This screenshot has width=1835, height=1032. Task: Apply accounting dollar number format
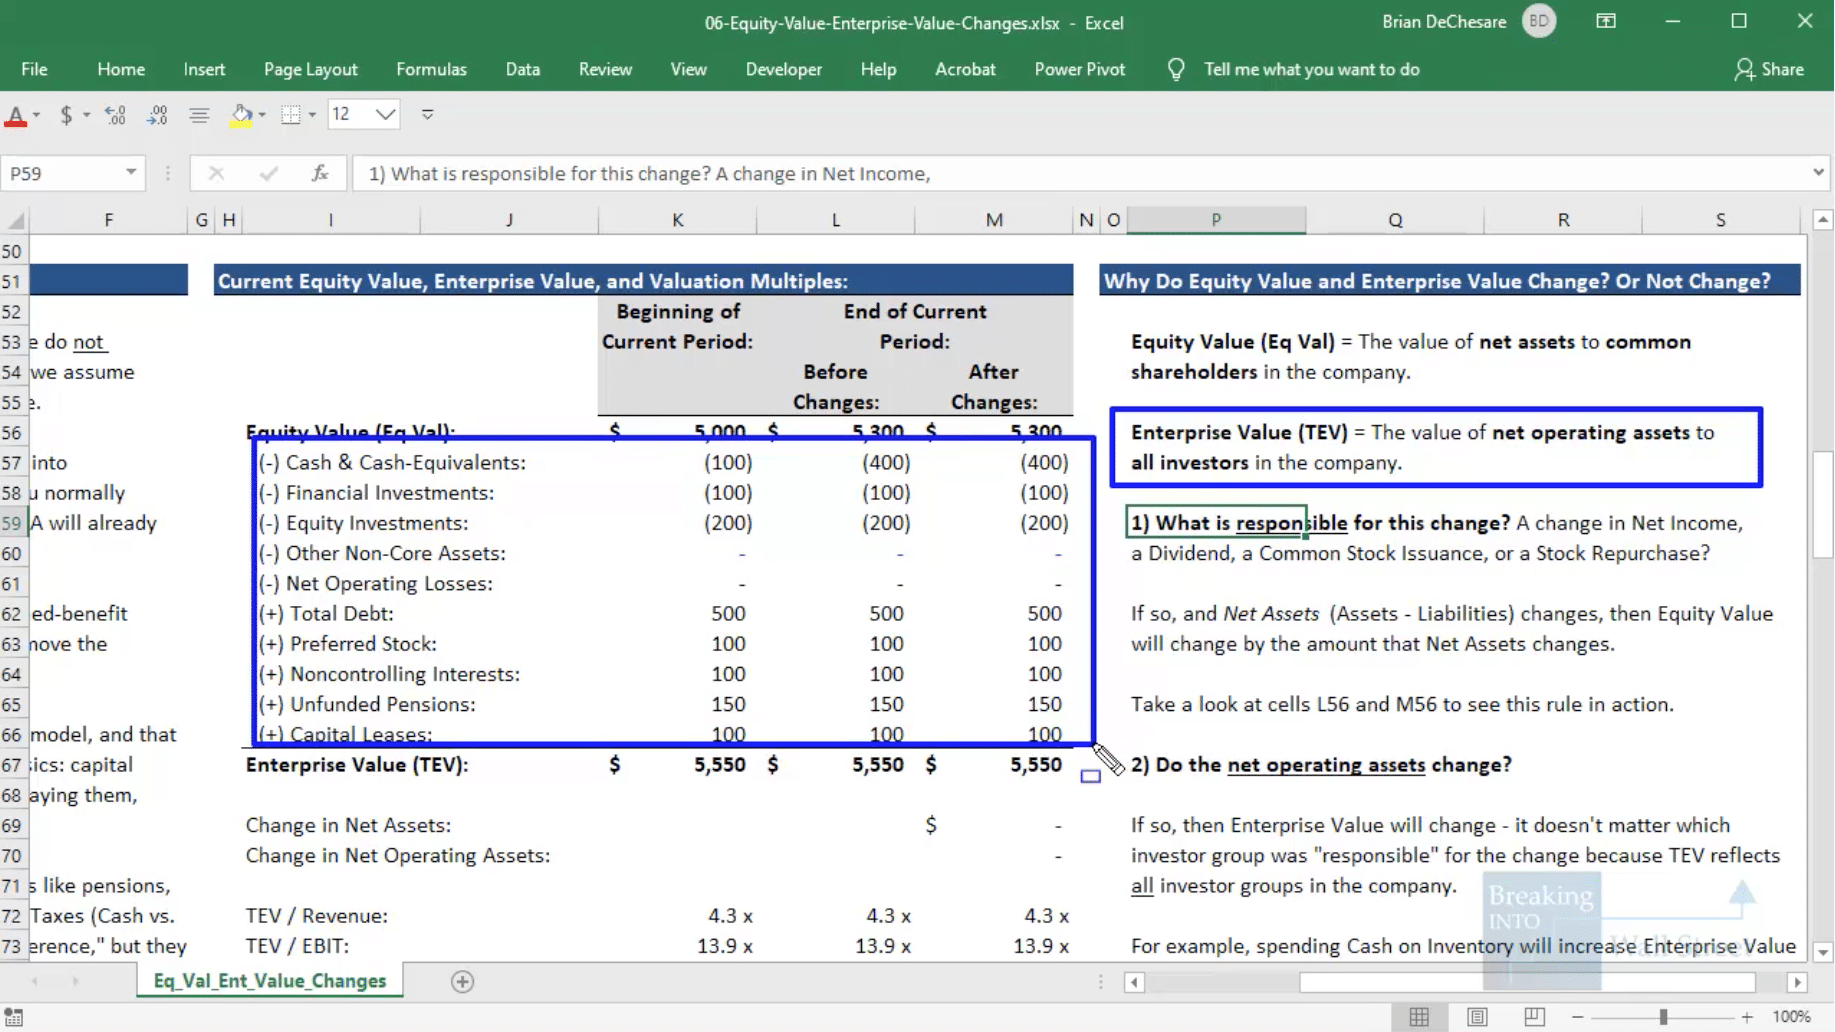pyautogui.click(x=66, y=115)
